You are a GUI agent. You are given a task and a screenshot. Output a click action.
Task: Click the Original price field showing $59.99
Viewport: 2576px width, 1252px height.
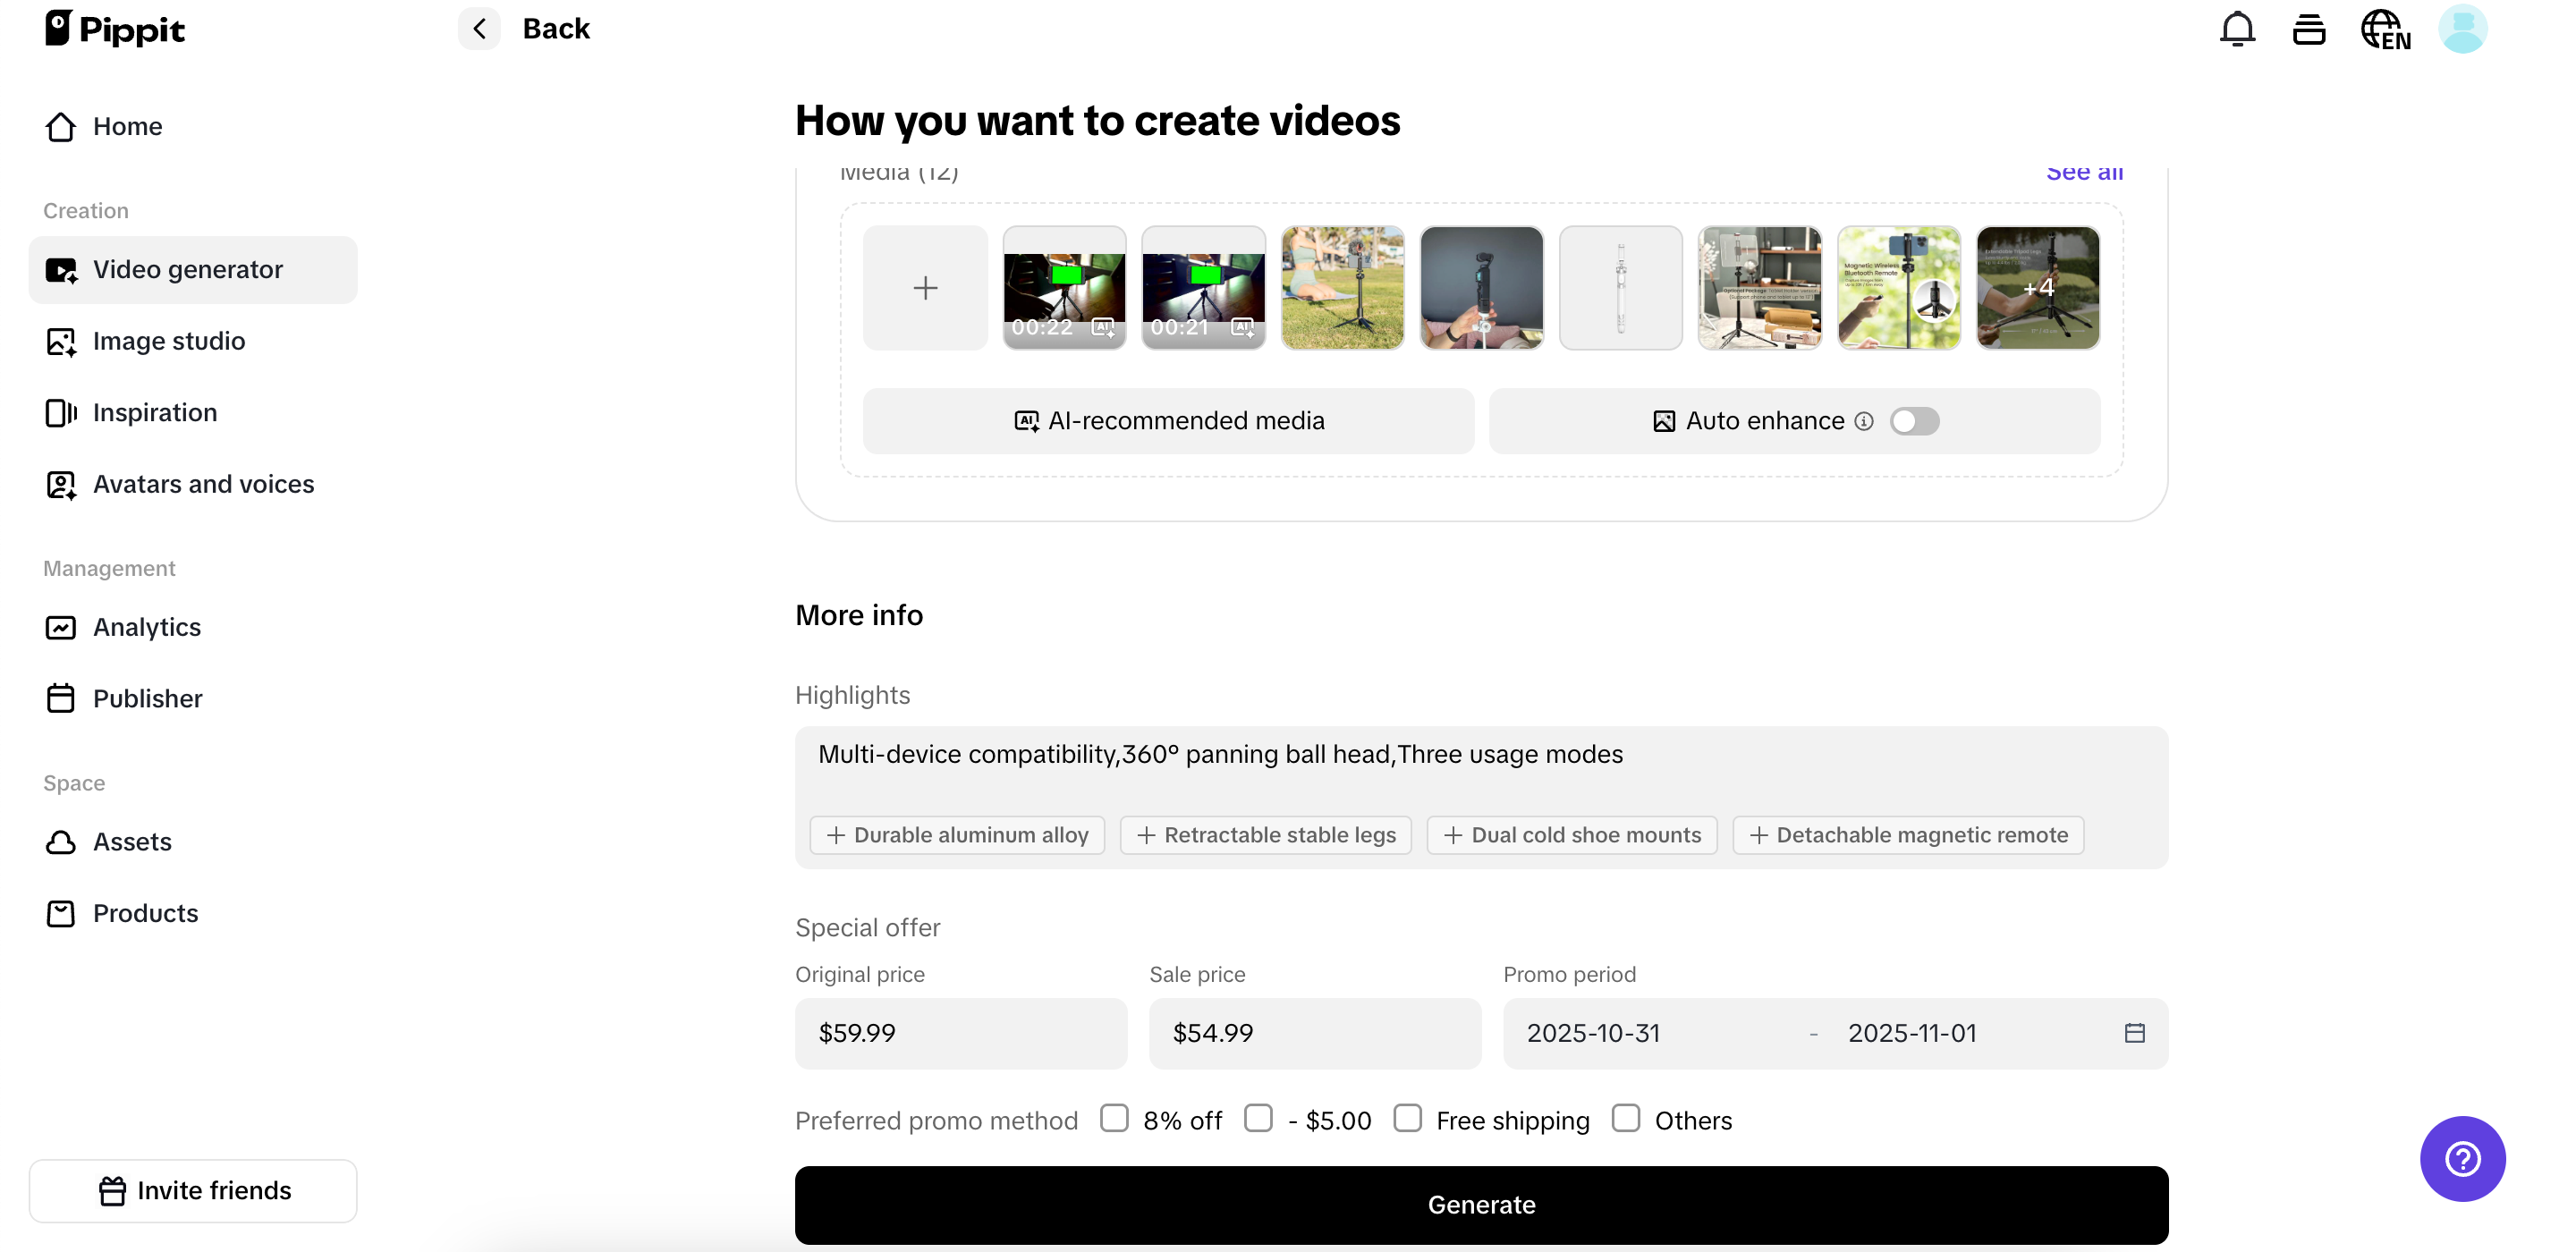point(960,1033)
